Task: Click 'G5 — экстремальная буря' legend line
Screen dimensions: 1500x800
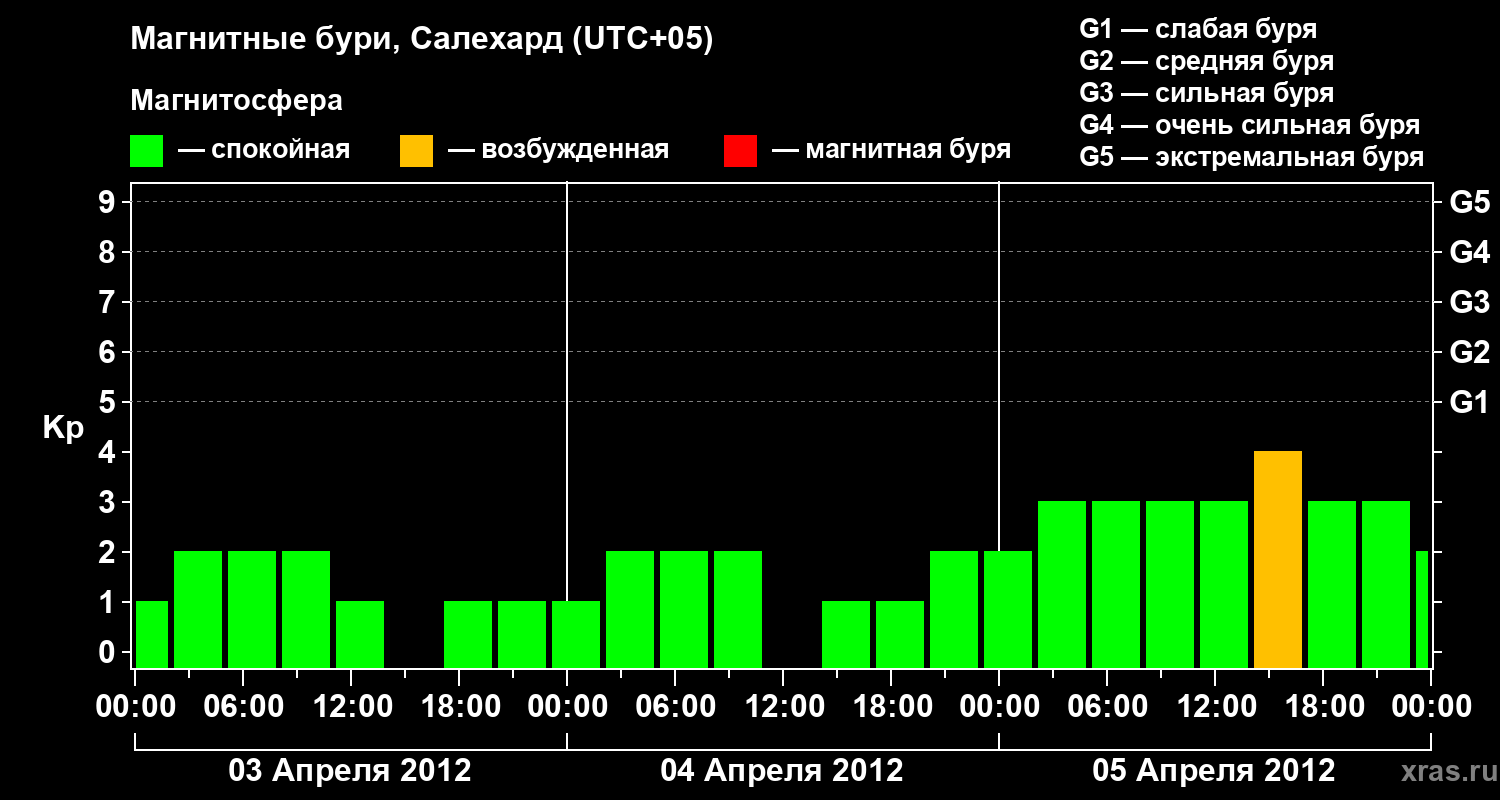Action: click(x=1251, y=157)
